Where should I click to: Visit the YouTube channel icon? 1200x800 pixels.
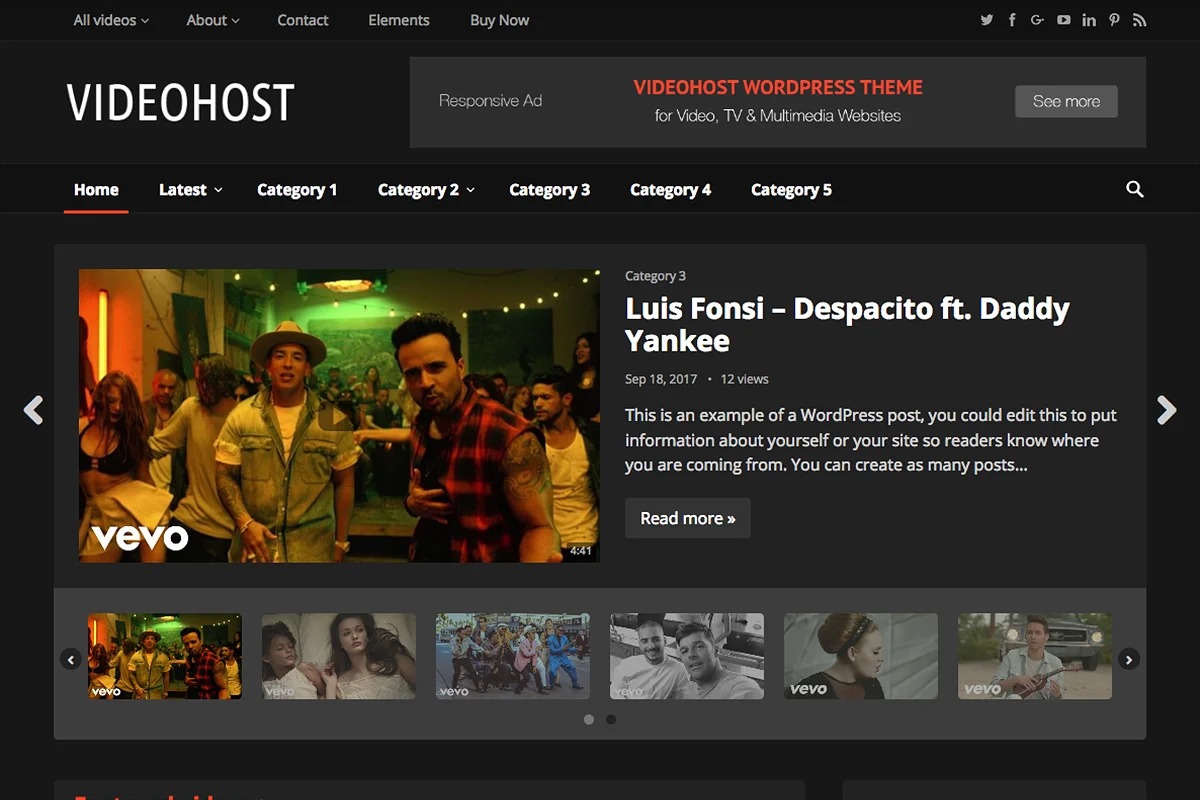pyautogui.click(x=1063, y=20)
